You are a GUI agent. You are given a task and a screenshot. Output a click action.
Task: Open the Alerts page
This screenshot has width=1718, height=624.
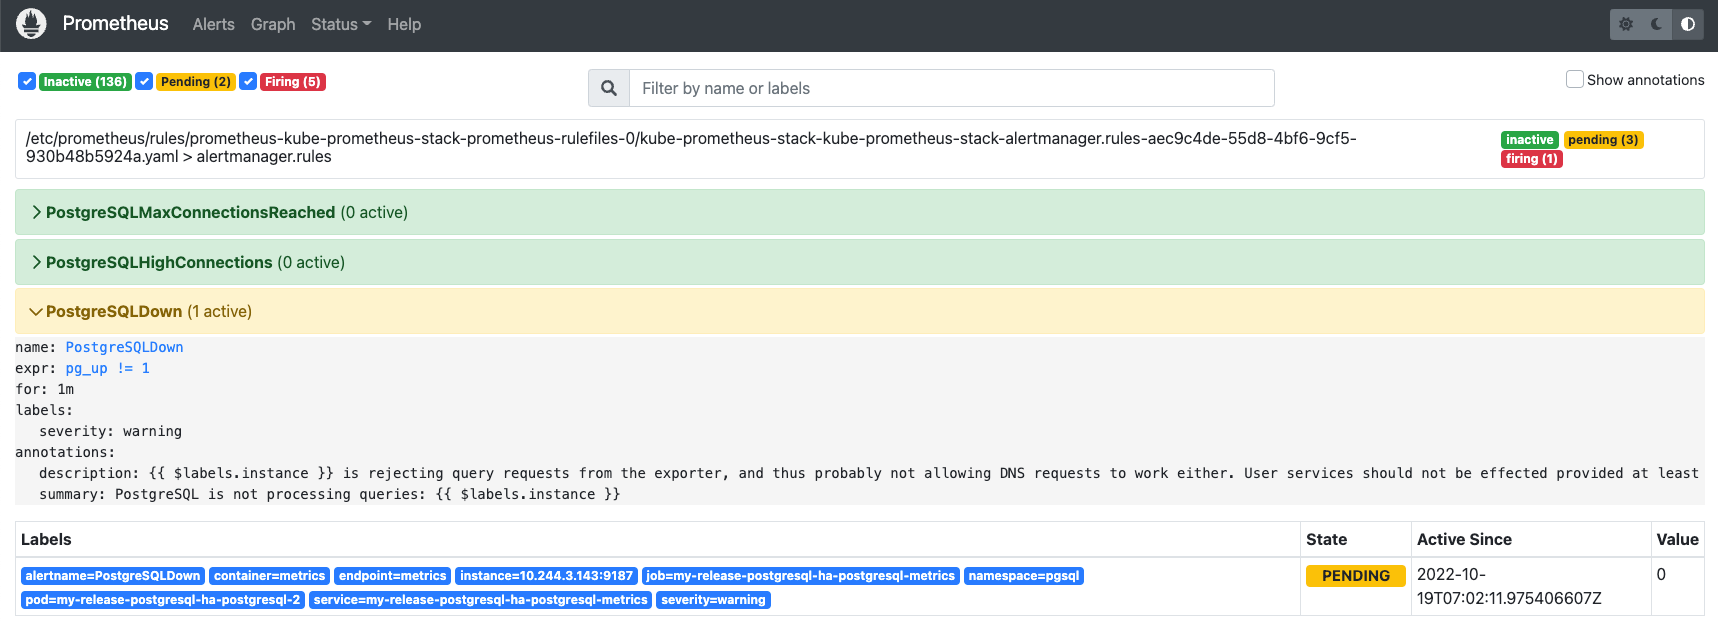coord(213,24)
